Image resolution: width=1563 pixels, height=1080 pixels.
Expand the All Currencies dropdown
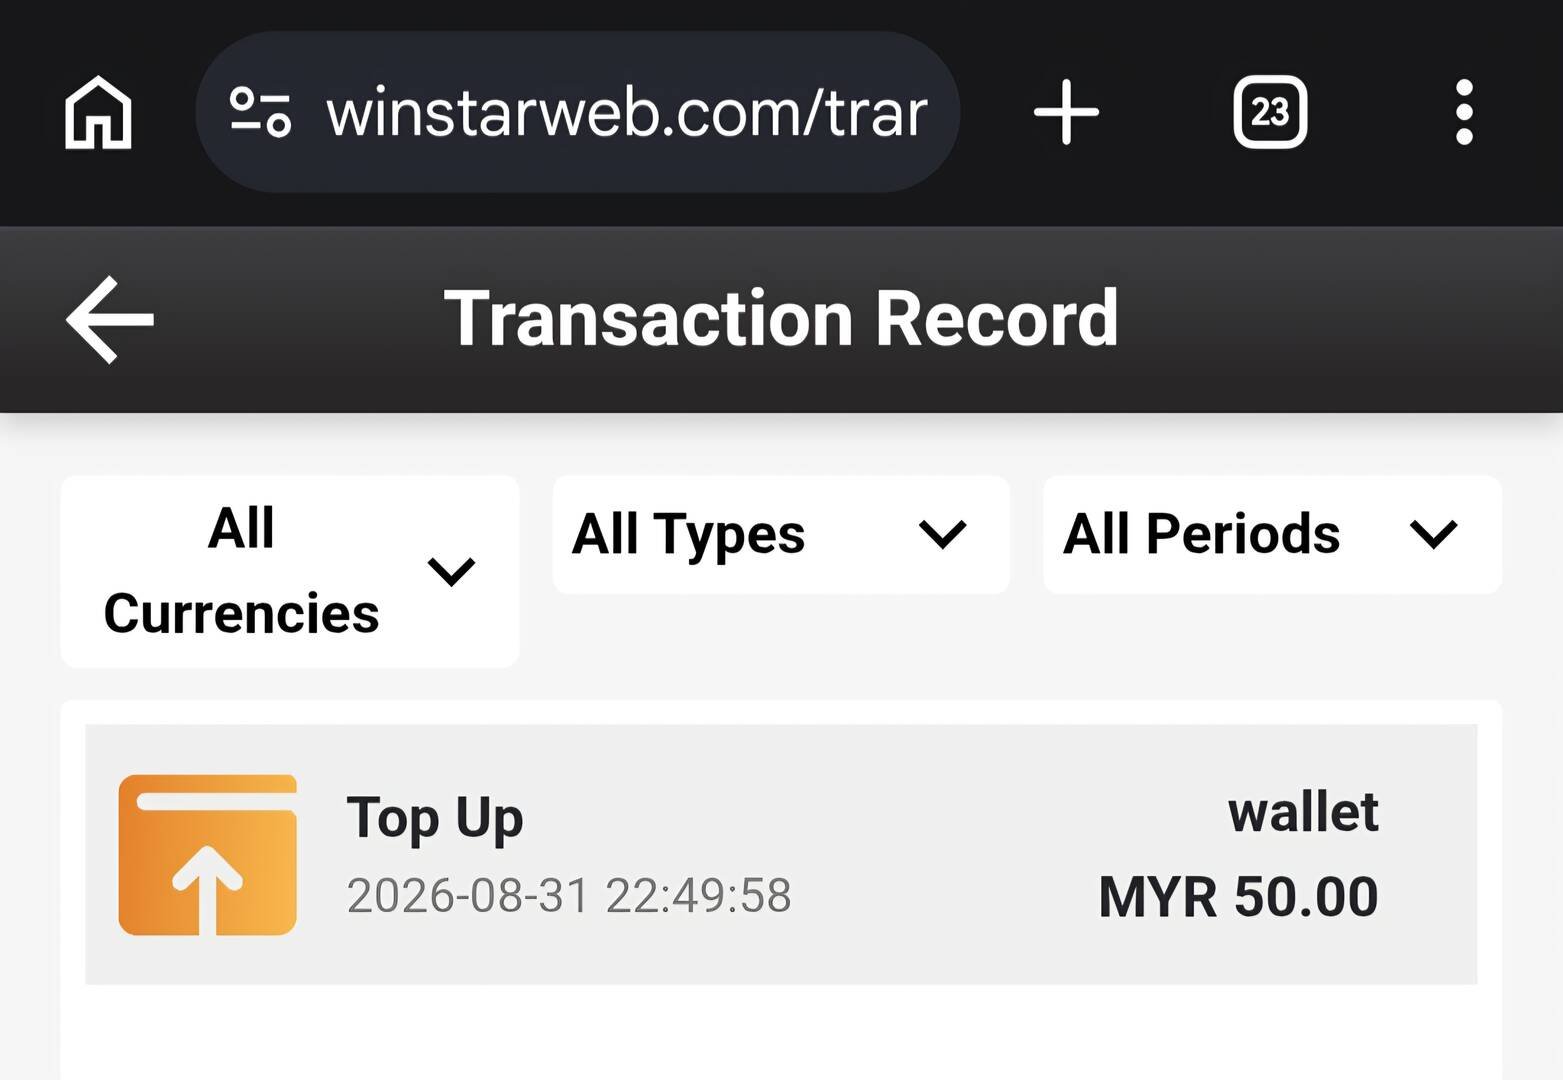[x=290, y=571]
